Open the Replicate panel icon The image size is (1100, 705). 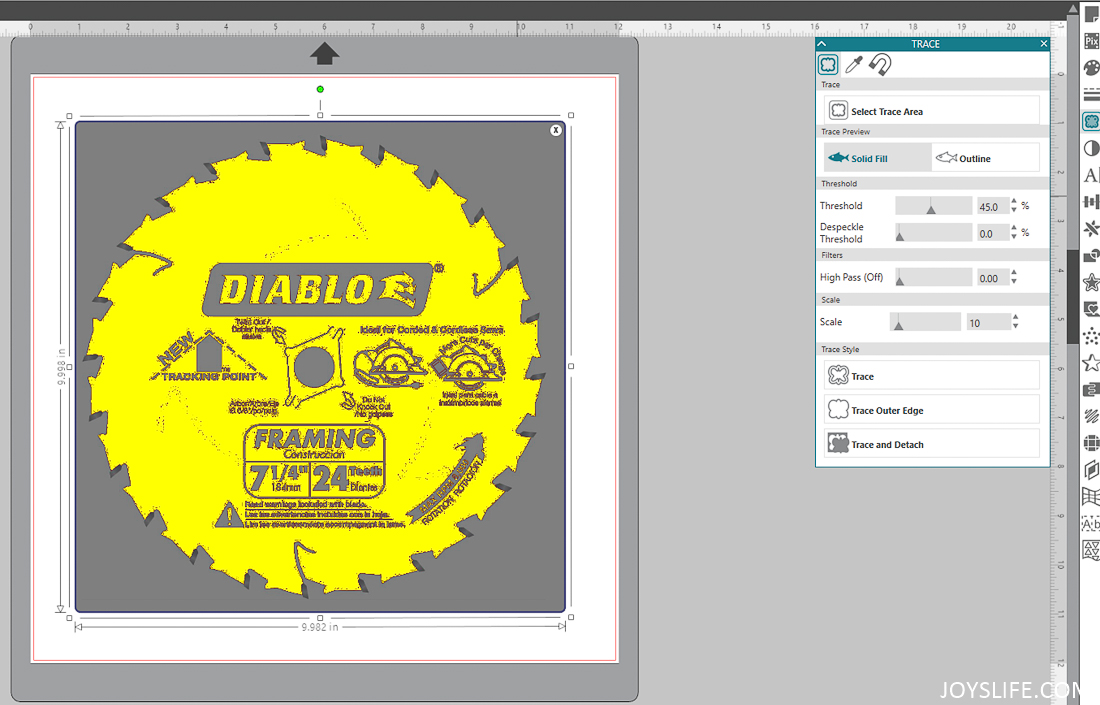tap(1092, 229)
